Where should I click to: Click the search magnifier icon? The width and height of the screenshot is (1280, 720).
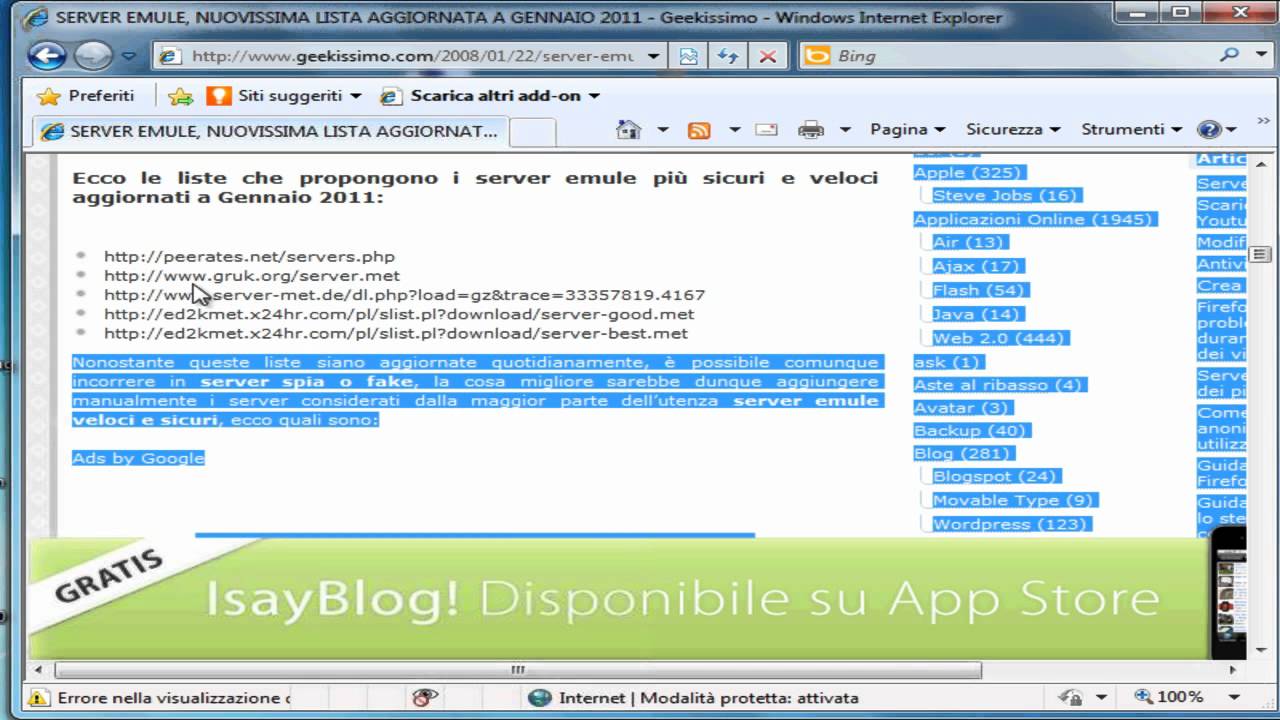click(x=1229, y=56)
